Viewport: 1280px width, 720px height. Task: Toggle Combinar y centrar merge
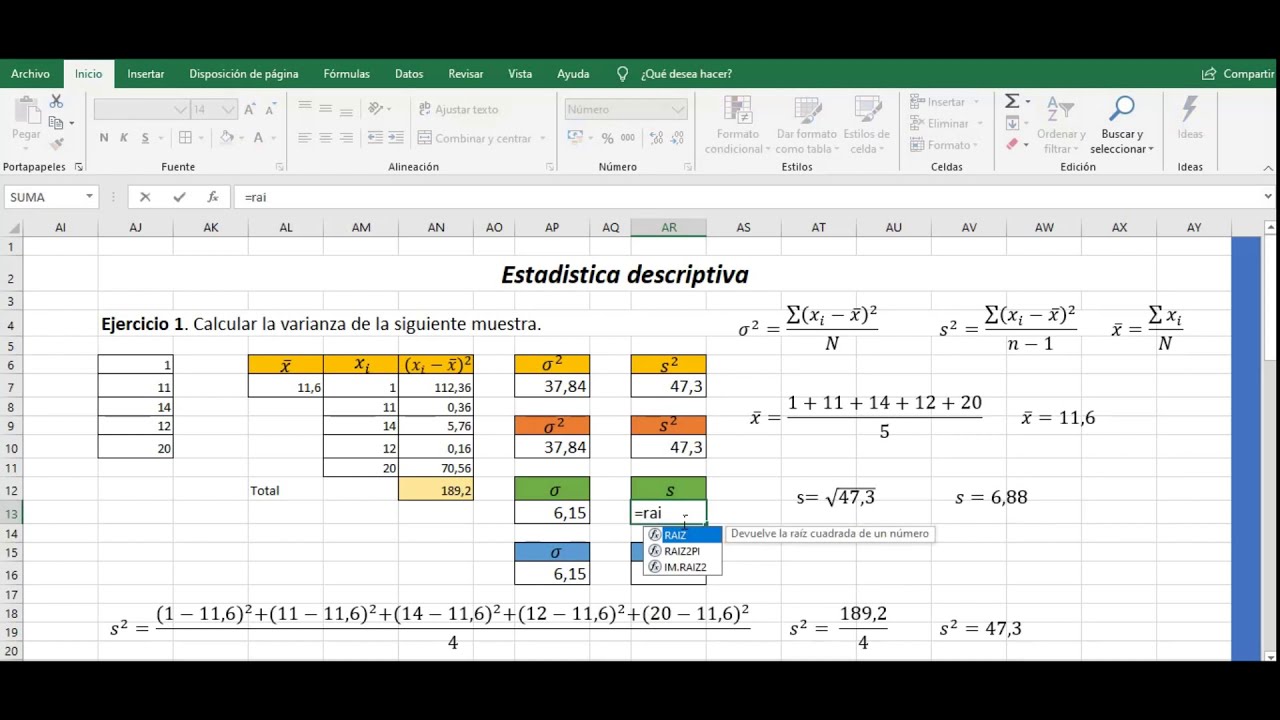coord(476,138)
